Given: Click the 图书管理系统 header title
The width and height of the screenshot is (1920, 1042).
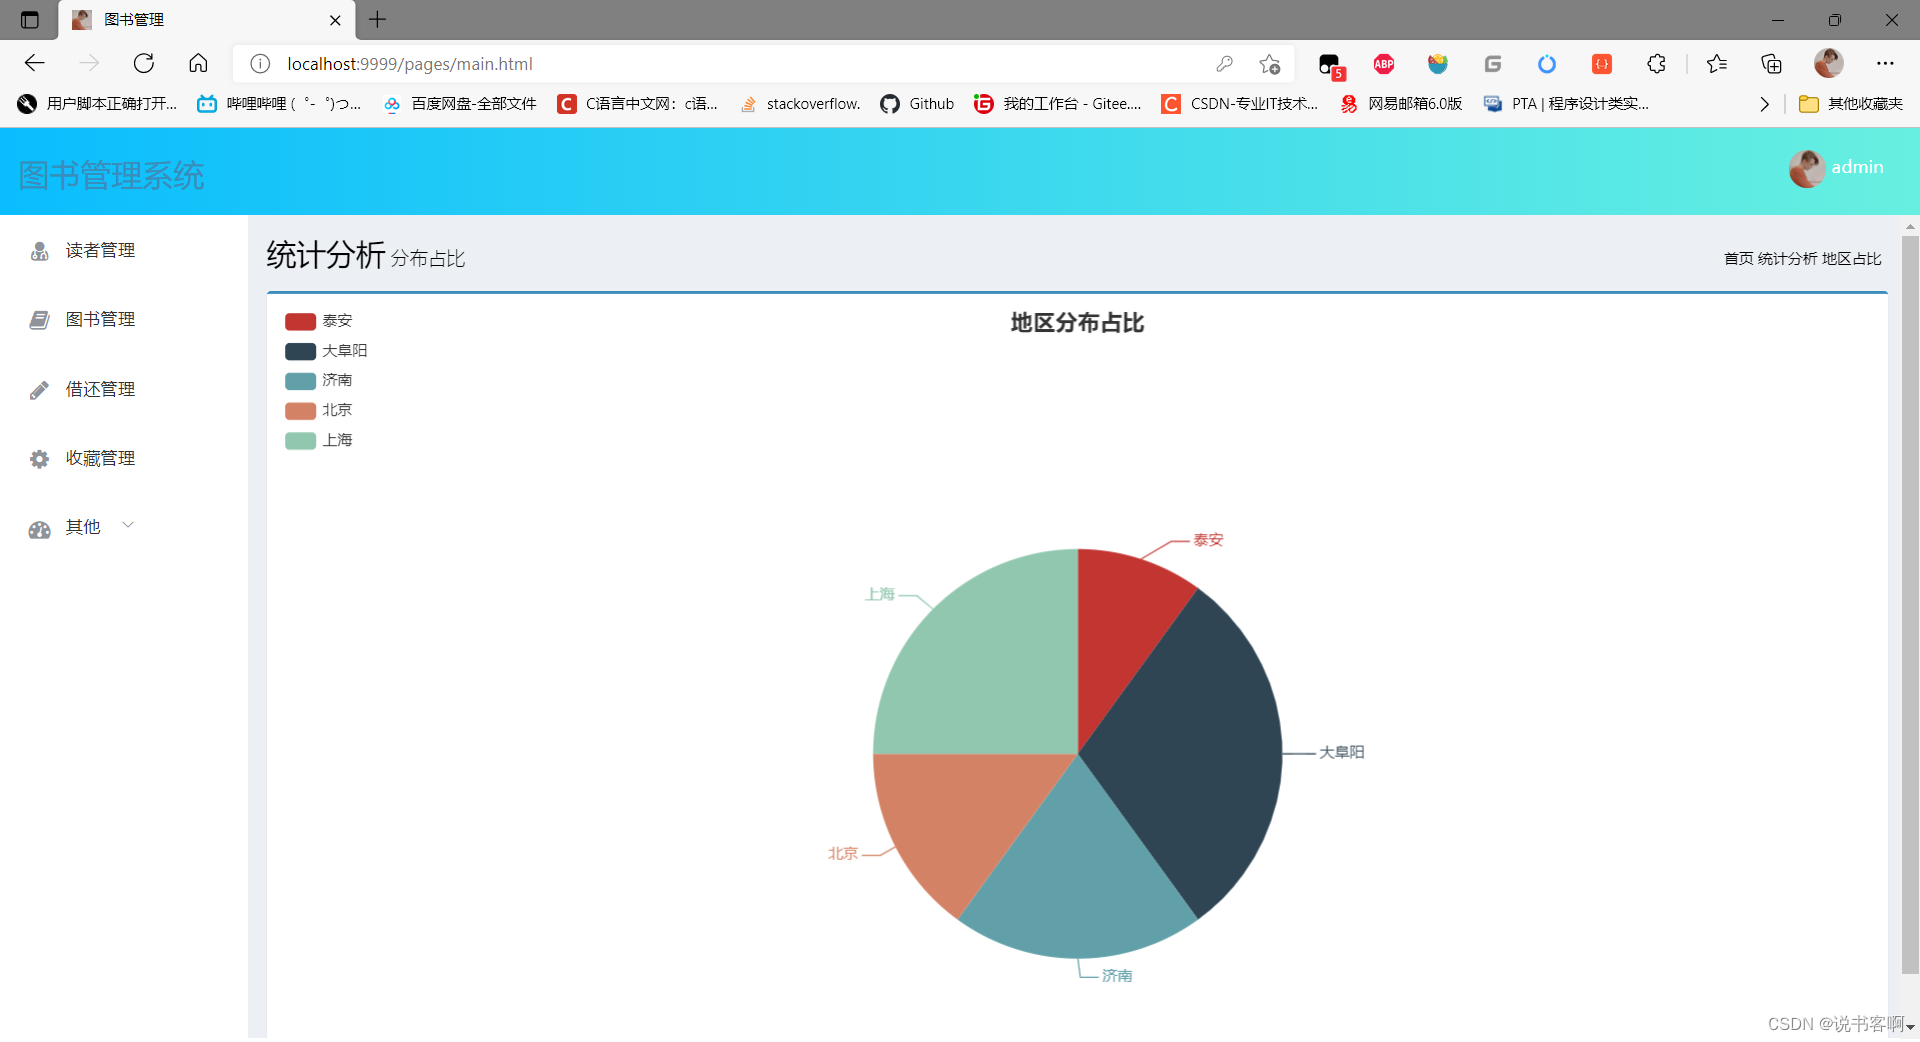Looking at the screenshot, I should pyautogui.click(x=111, y=176).
